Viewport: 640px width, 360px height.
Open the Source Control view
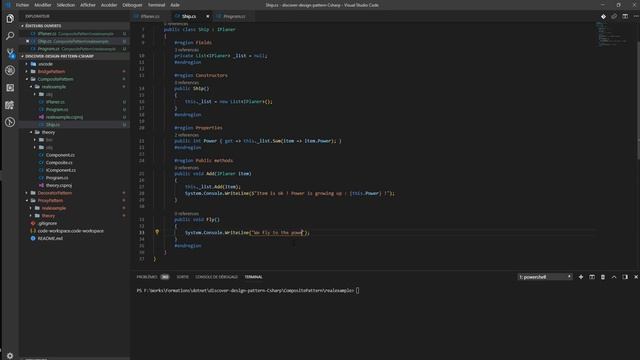pyautogui.click(x=10, y=53)
